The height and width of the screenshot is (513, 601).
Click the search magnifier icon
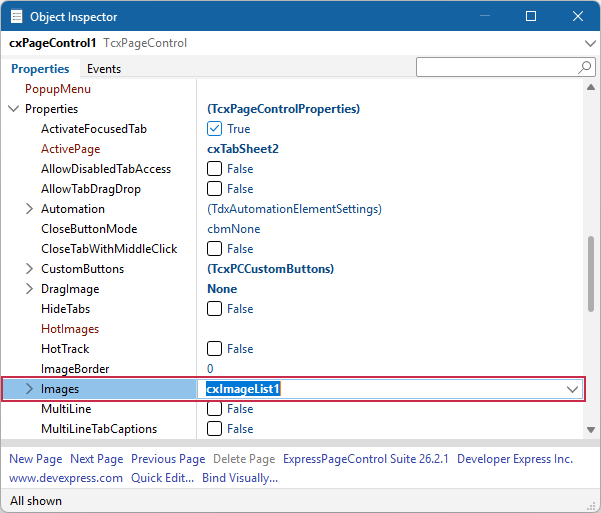[x=585, y=67]
